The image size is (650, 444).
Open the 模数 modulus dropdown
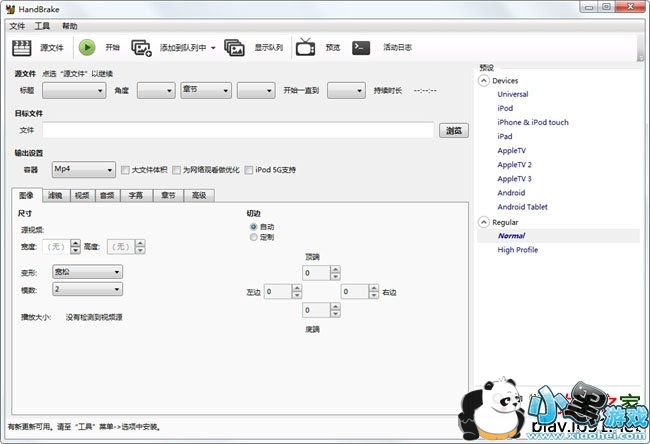87,289
